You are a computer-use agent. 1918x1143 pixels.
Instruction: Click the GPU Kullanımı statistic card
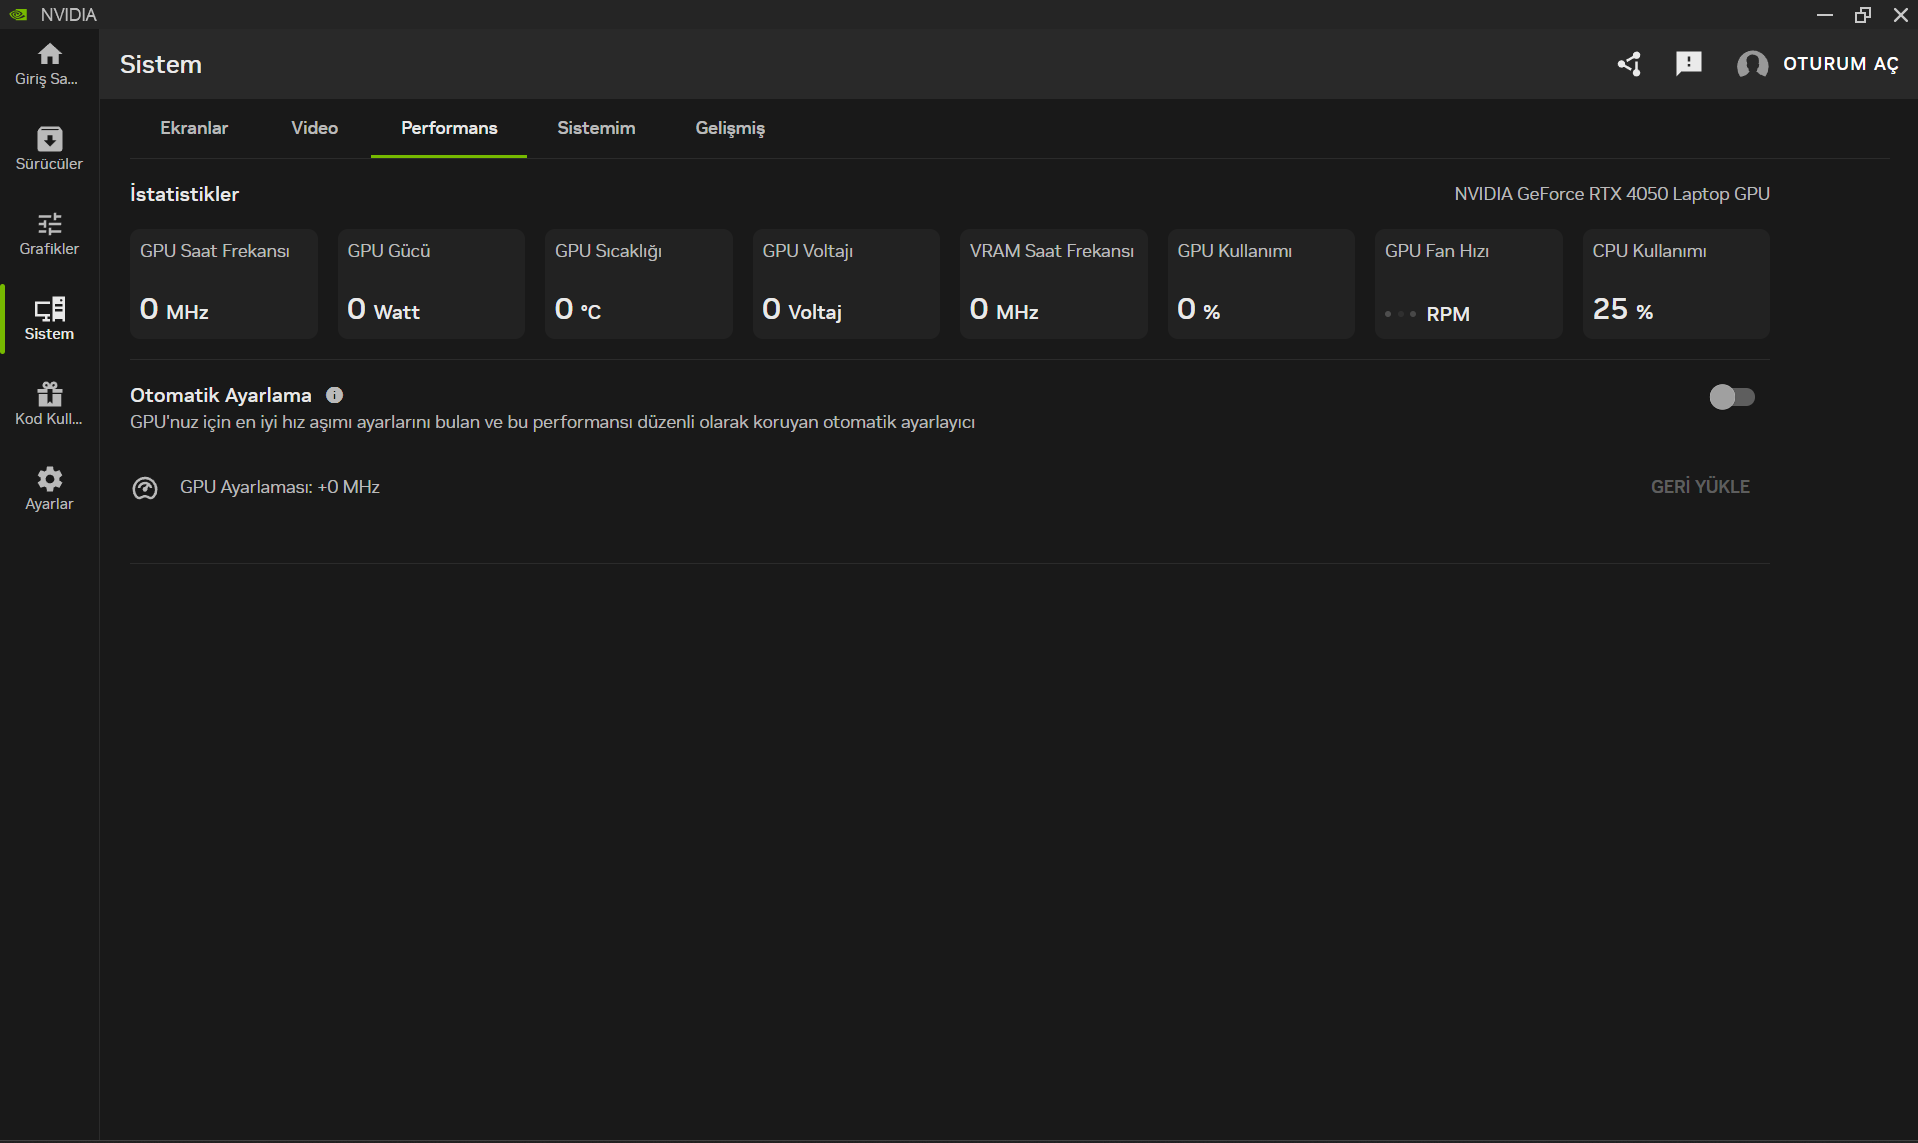tap(1261, 284)
